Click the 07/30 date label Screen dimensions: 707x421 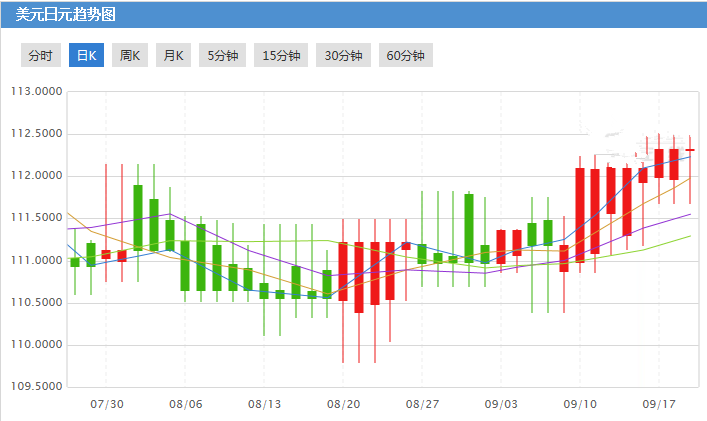106,405
